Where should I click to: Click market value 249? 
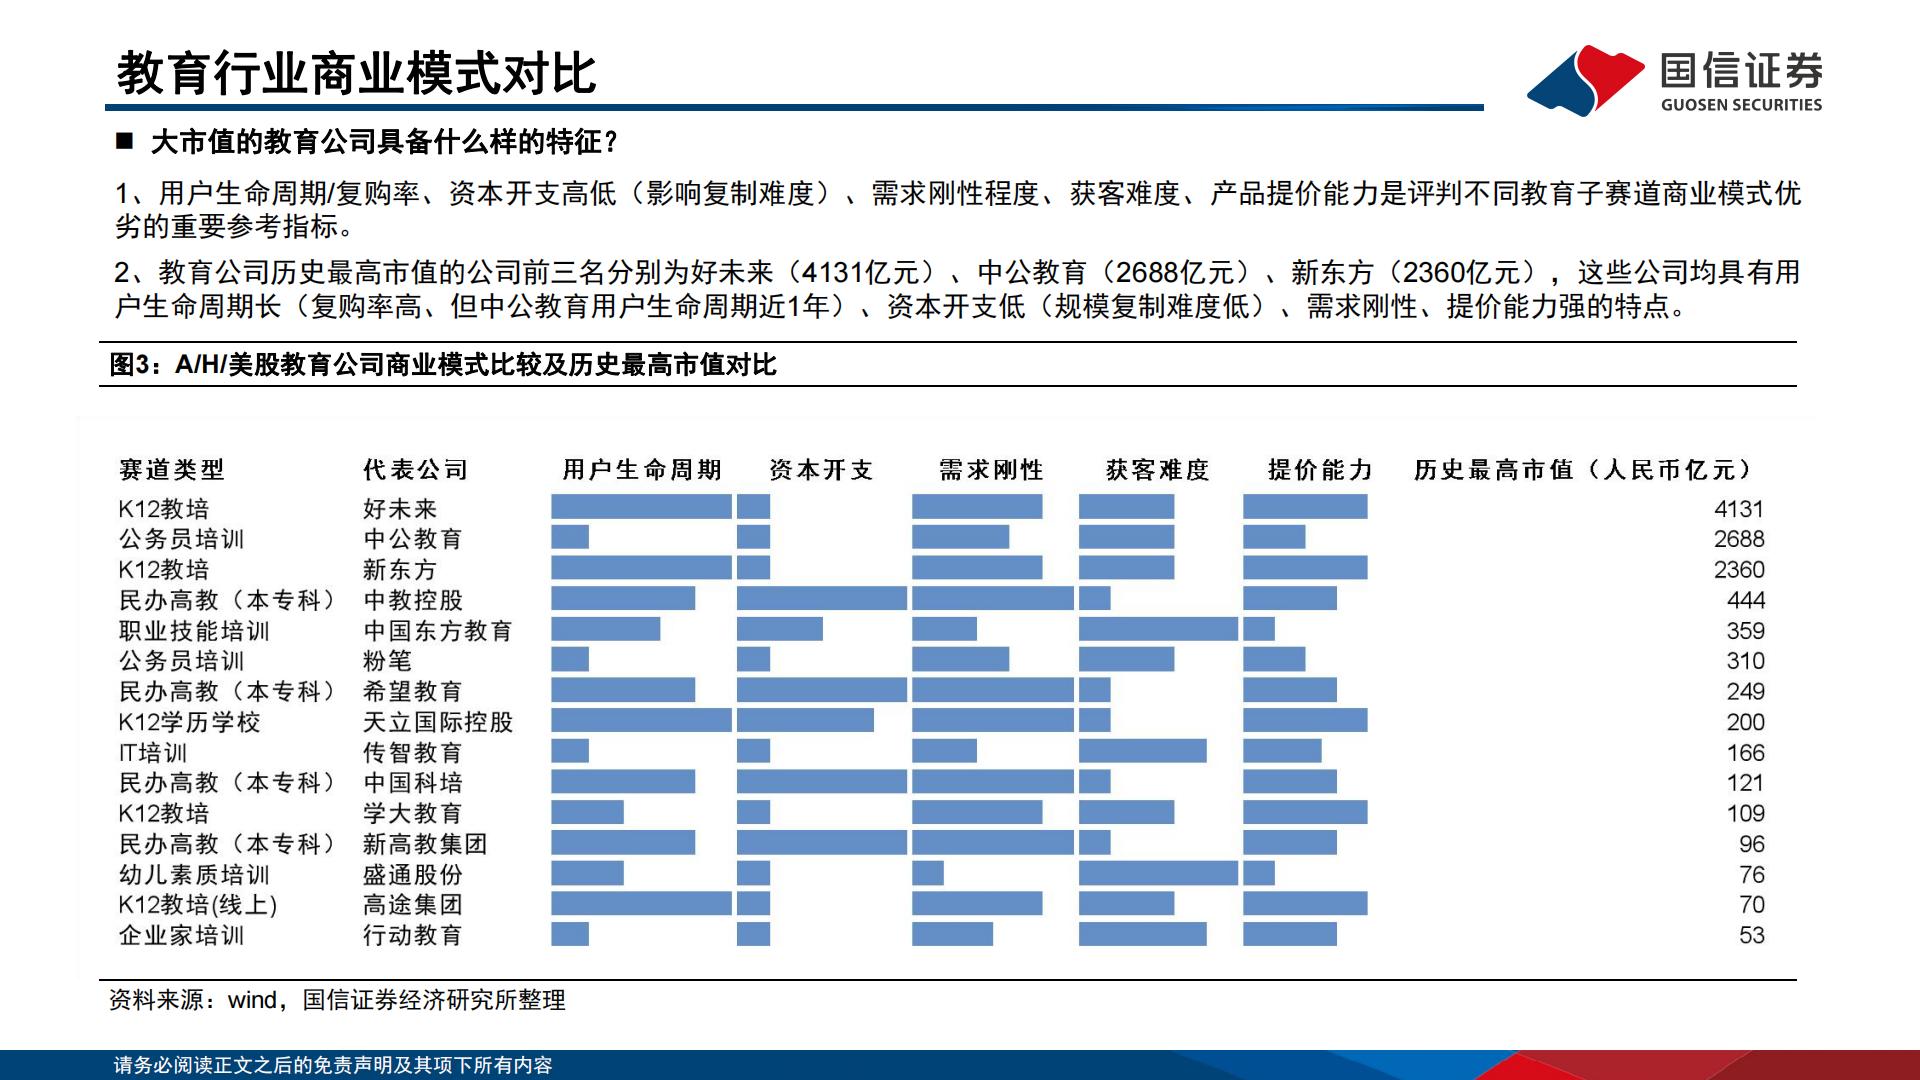[1746, 692]
